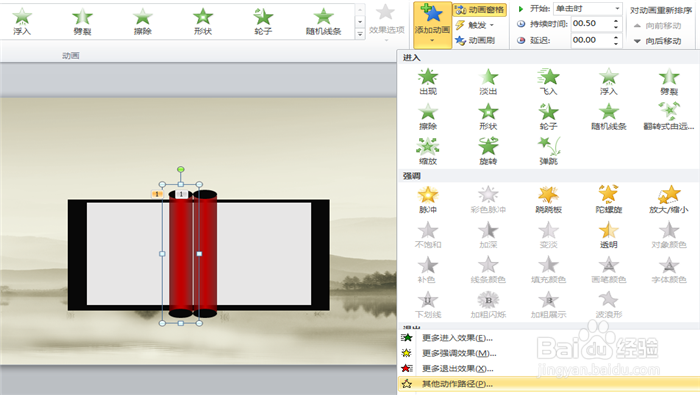Select the 形状 animation in ribbon gallery
Viewport: 700px width, 395px height.
click(203, 22)
